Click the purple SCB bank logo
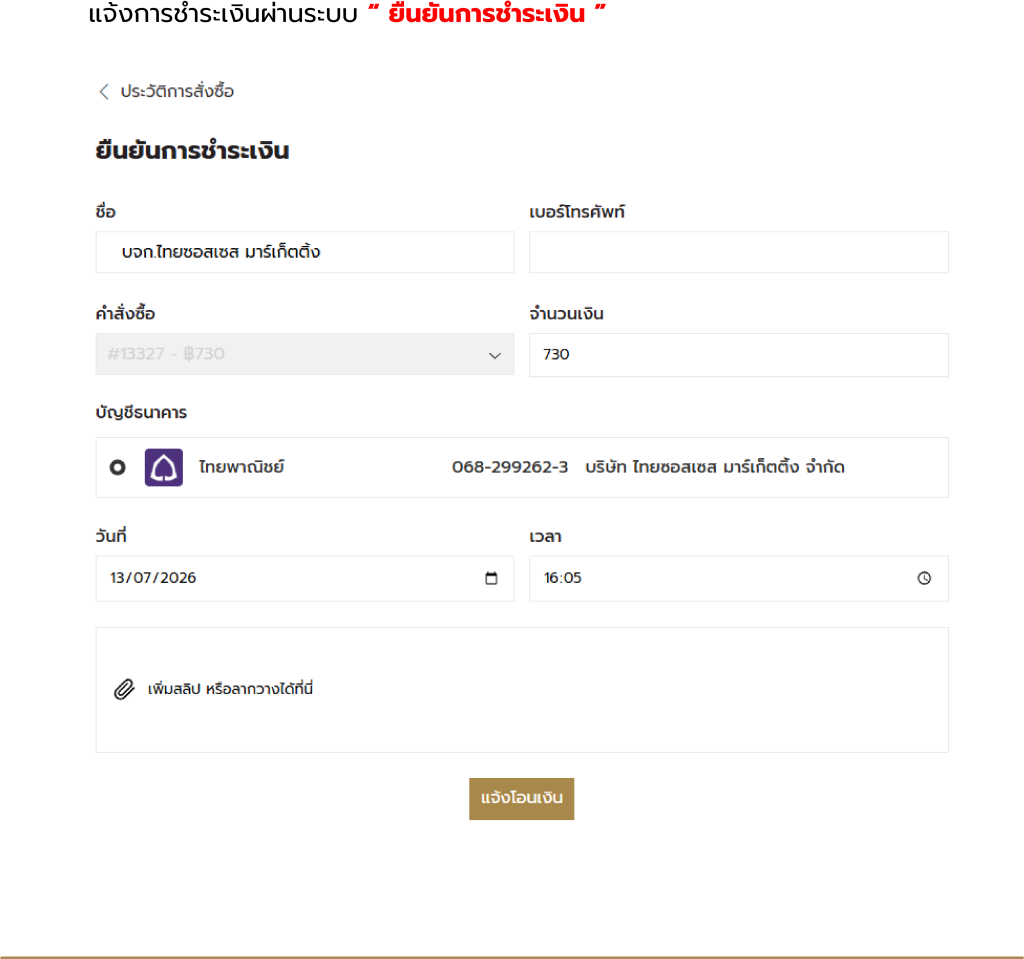 tap(164, 468)
